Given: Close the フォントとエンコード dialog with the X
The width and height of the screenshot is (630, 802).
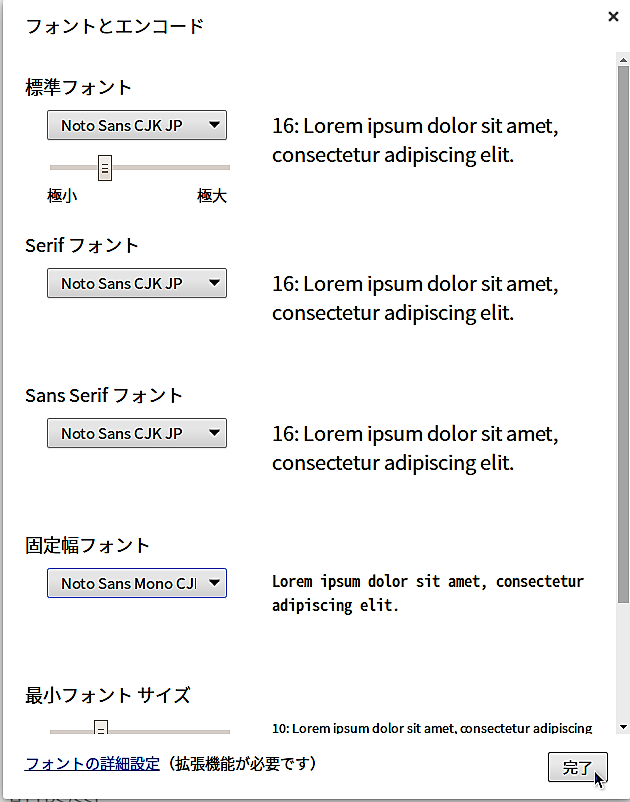Looking at the screenshot, I should (613, 17).
